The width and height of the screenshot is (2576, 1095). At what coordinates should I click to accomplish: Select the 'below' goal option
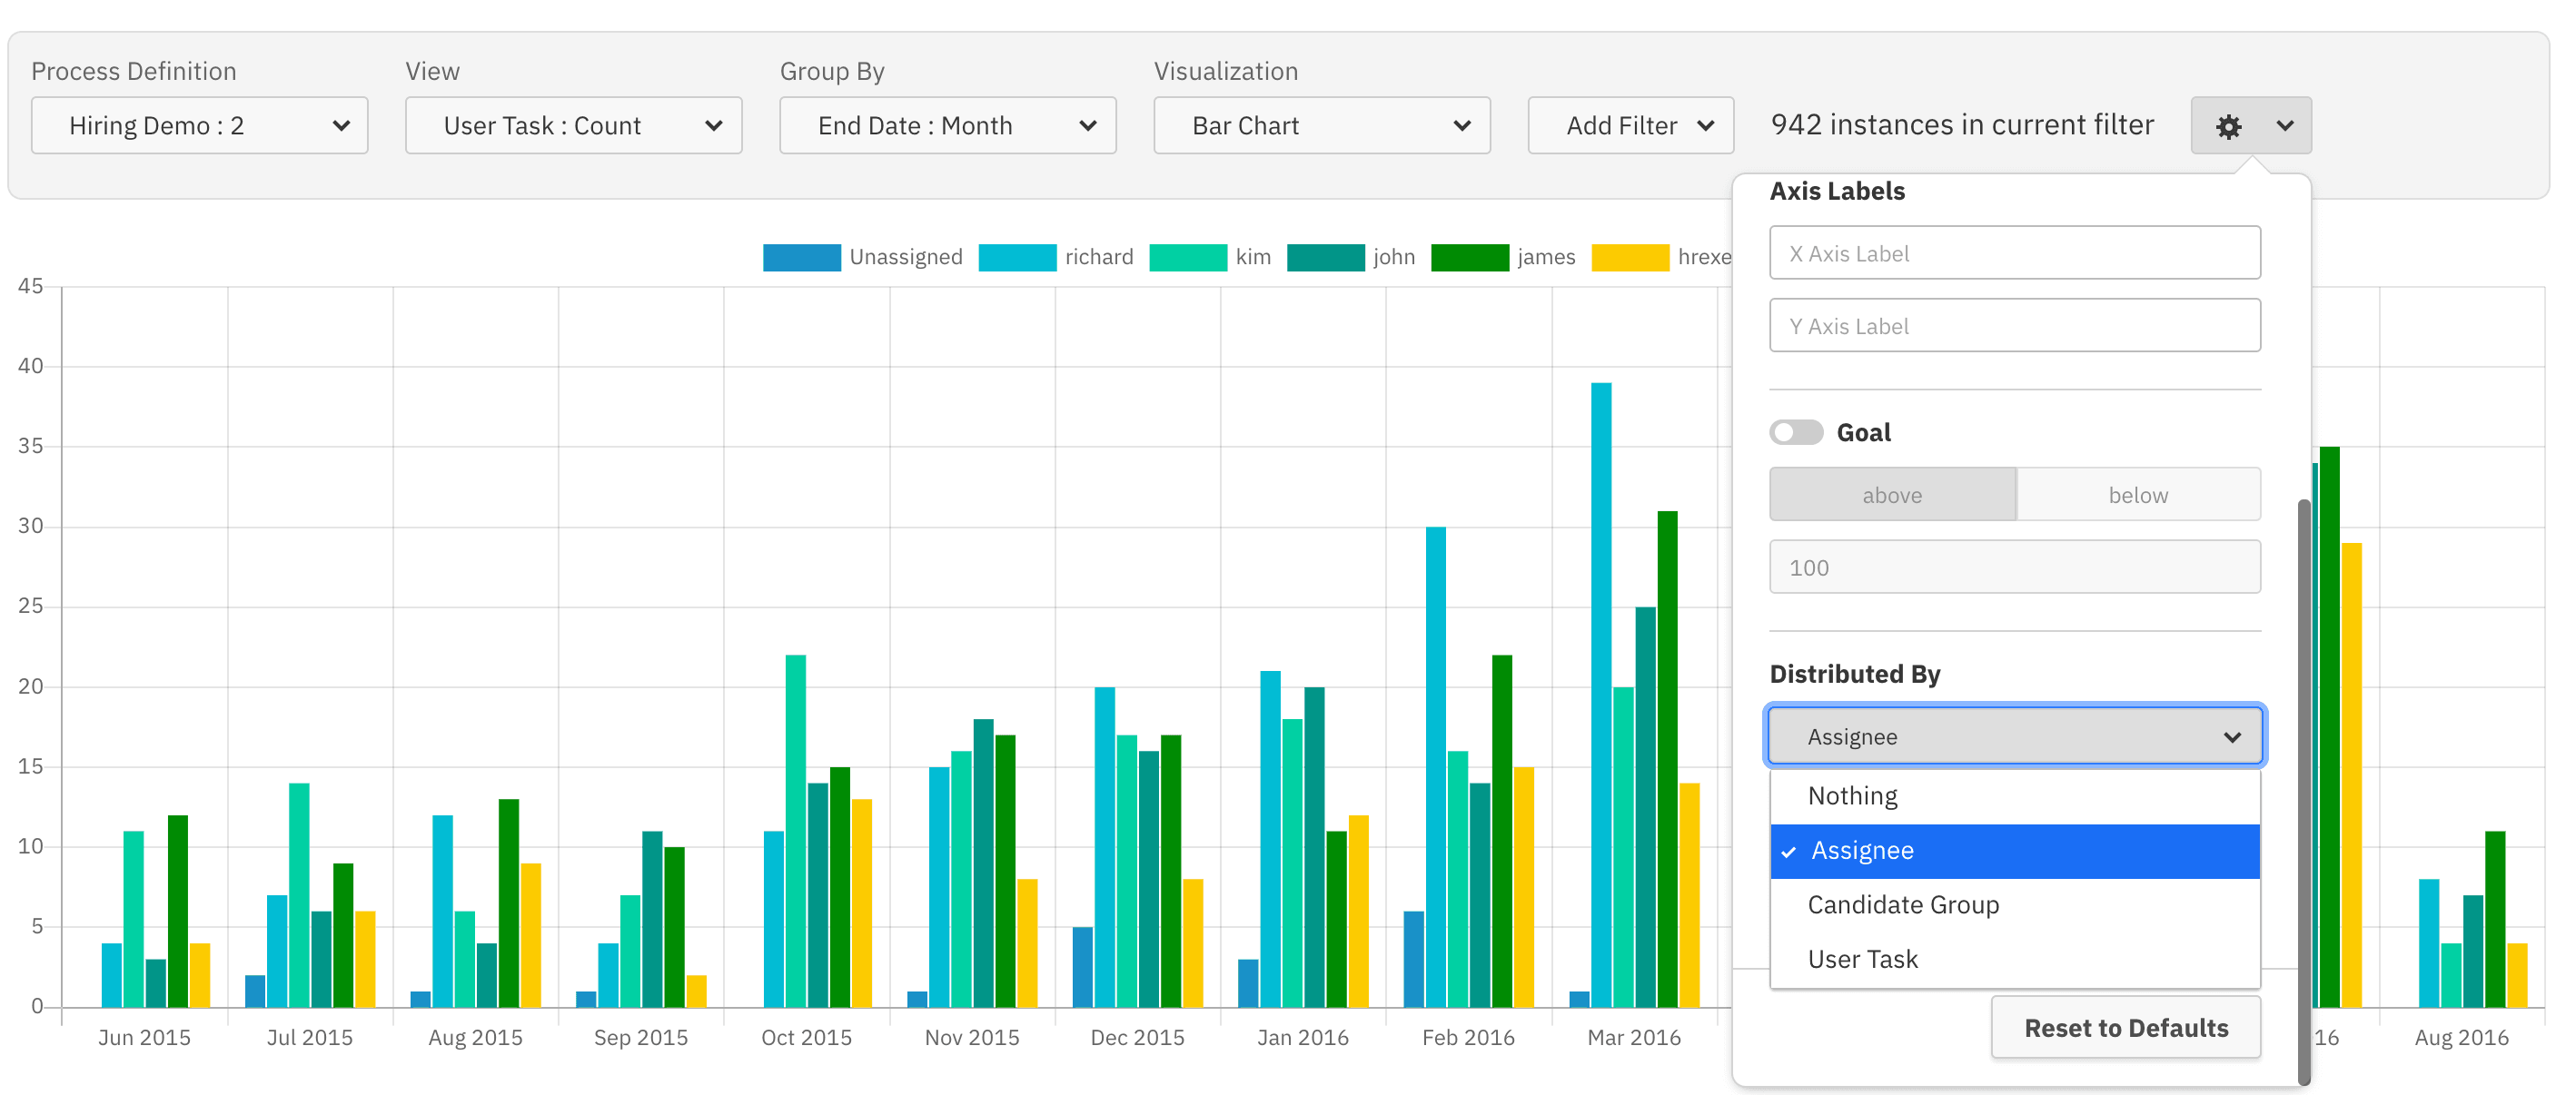tap(2138, 495)
